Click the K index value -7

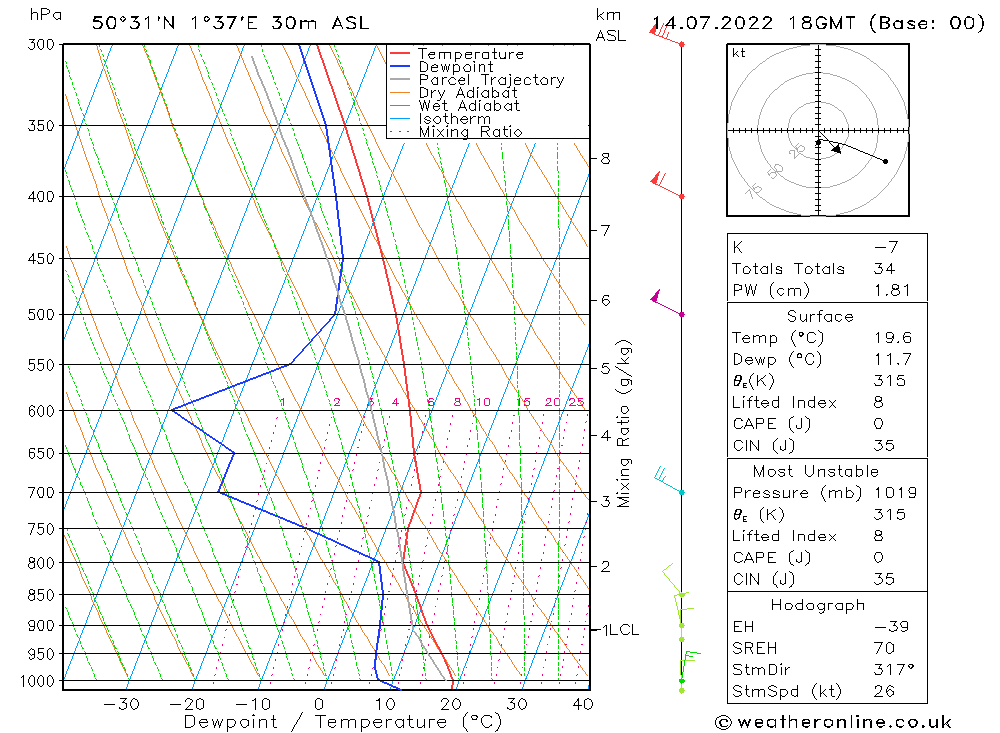886,247
